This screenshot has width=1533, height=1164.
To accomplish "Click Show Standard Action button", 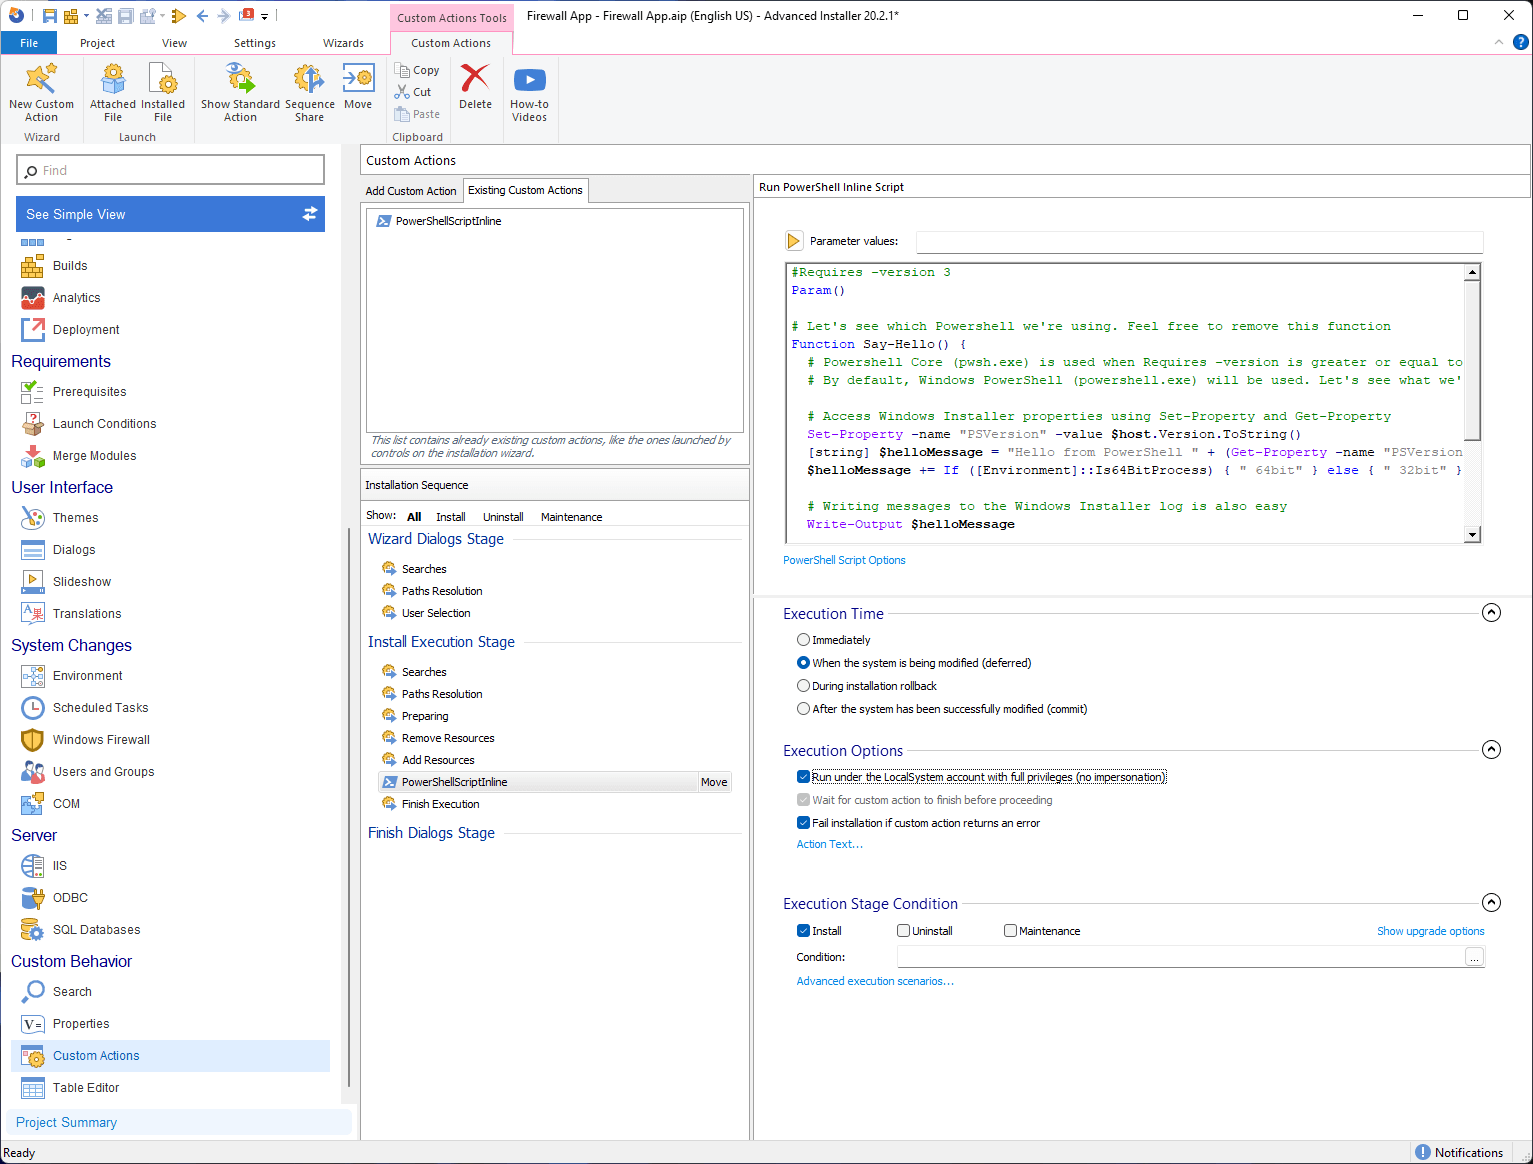I will tap(240, 92).
